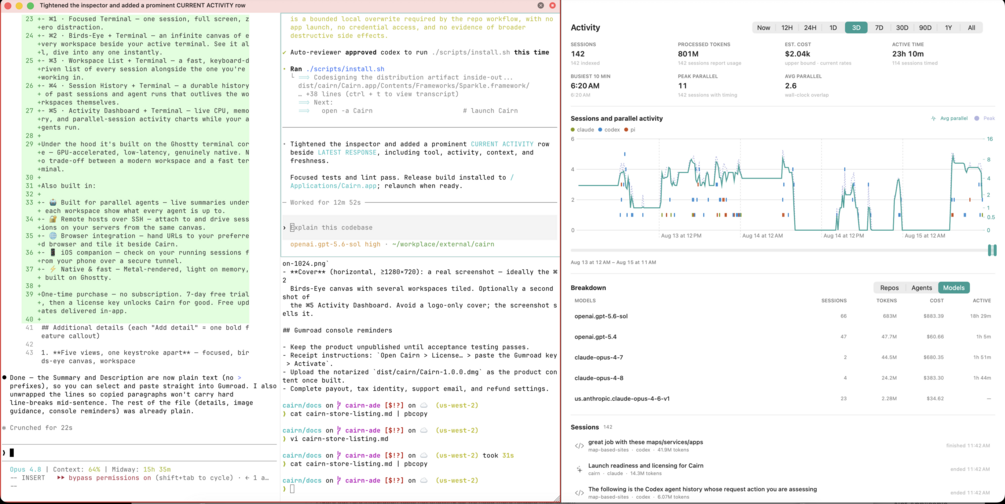
Task: Click the 801M processed tokens value
Action: click(x=688, y=54)
